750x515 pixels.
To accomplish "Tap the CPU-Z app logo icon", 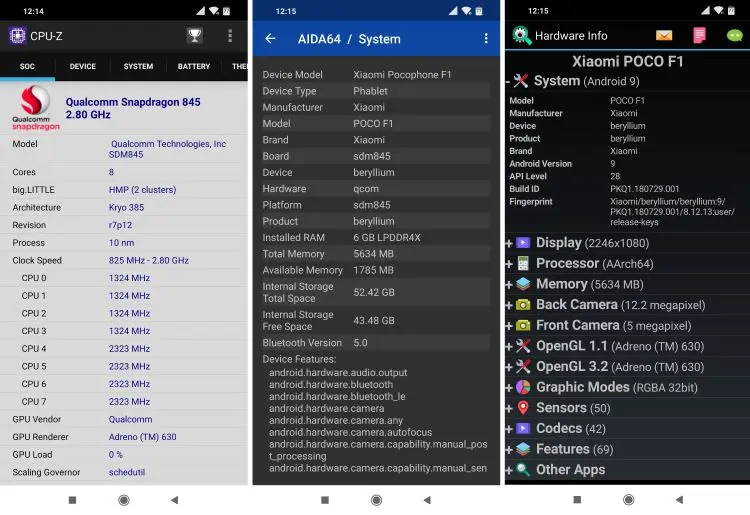I will (18, 36).
